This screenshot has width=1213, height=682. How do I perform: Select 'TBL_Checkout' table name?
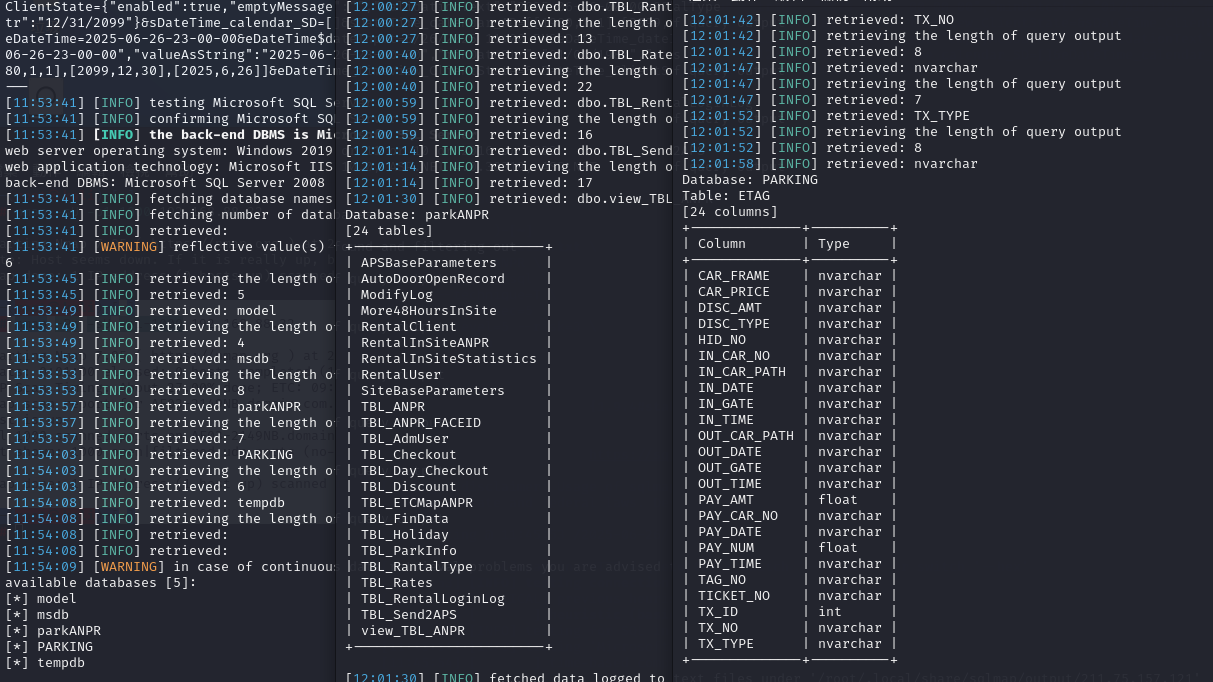[x=409, y=455]
